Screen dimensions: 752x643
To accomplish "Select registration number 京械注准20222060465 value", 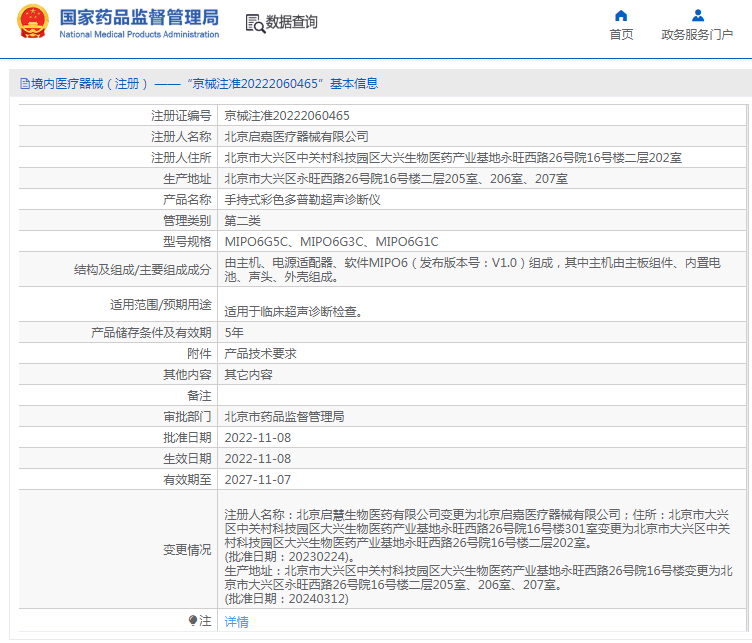I will pyautogui.click(x=287, y=116).
